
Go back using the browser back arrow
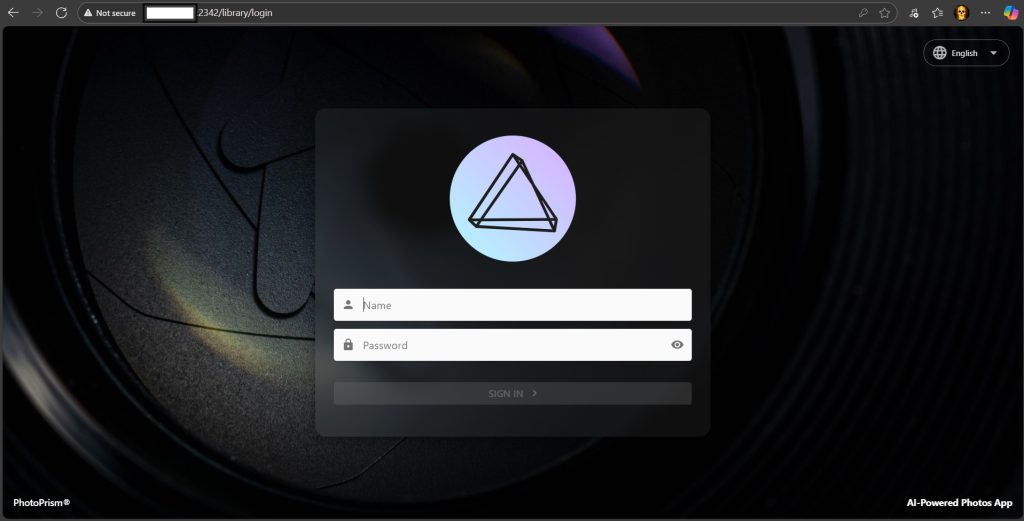point(13,13)
